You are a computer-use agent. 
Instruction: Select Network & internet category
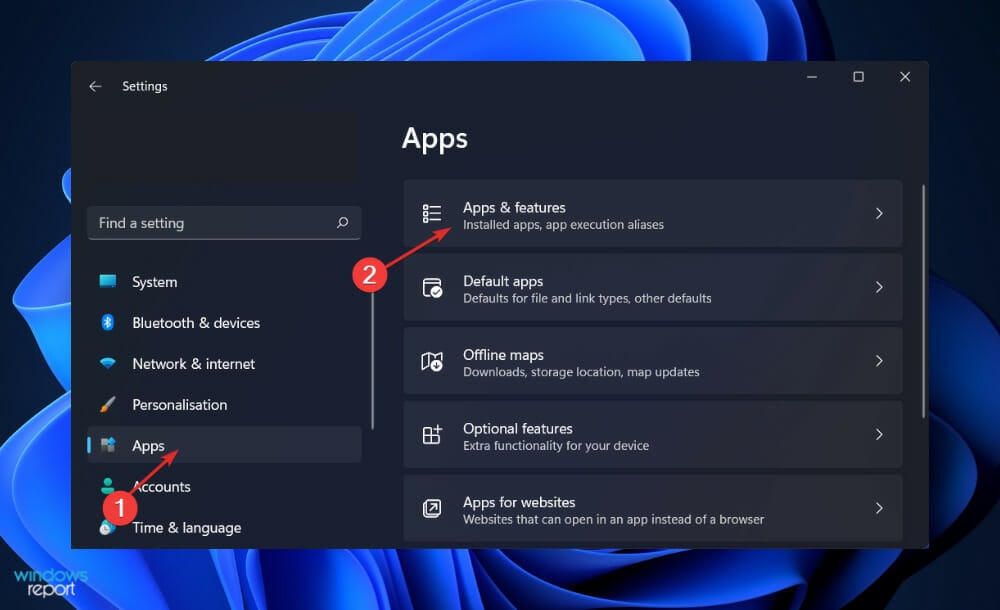[224, 363]
